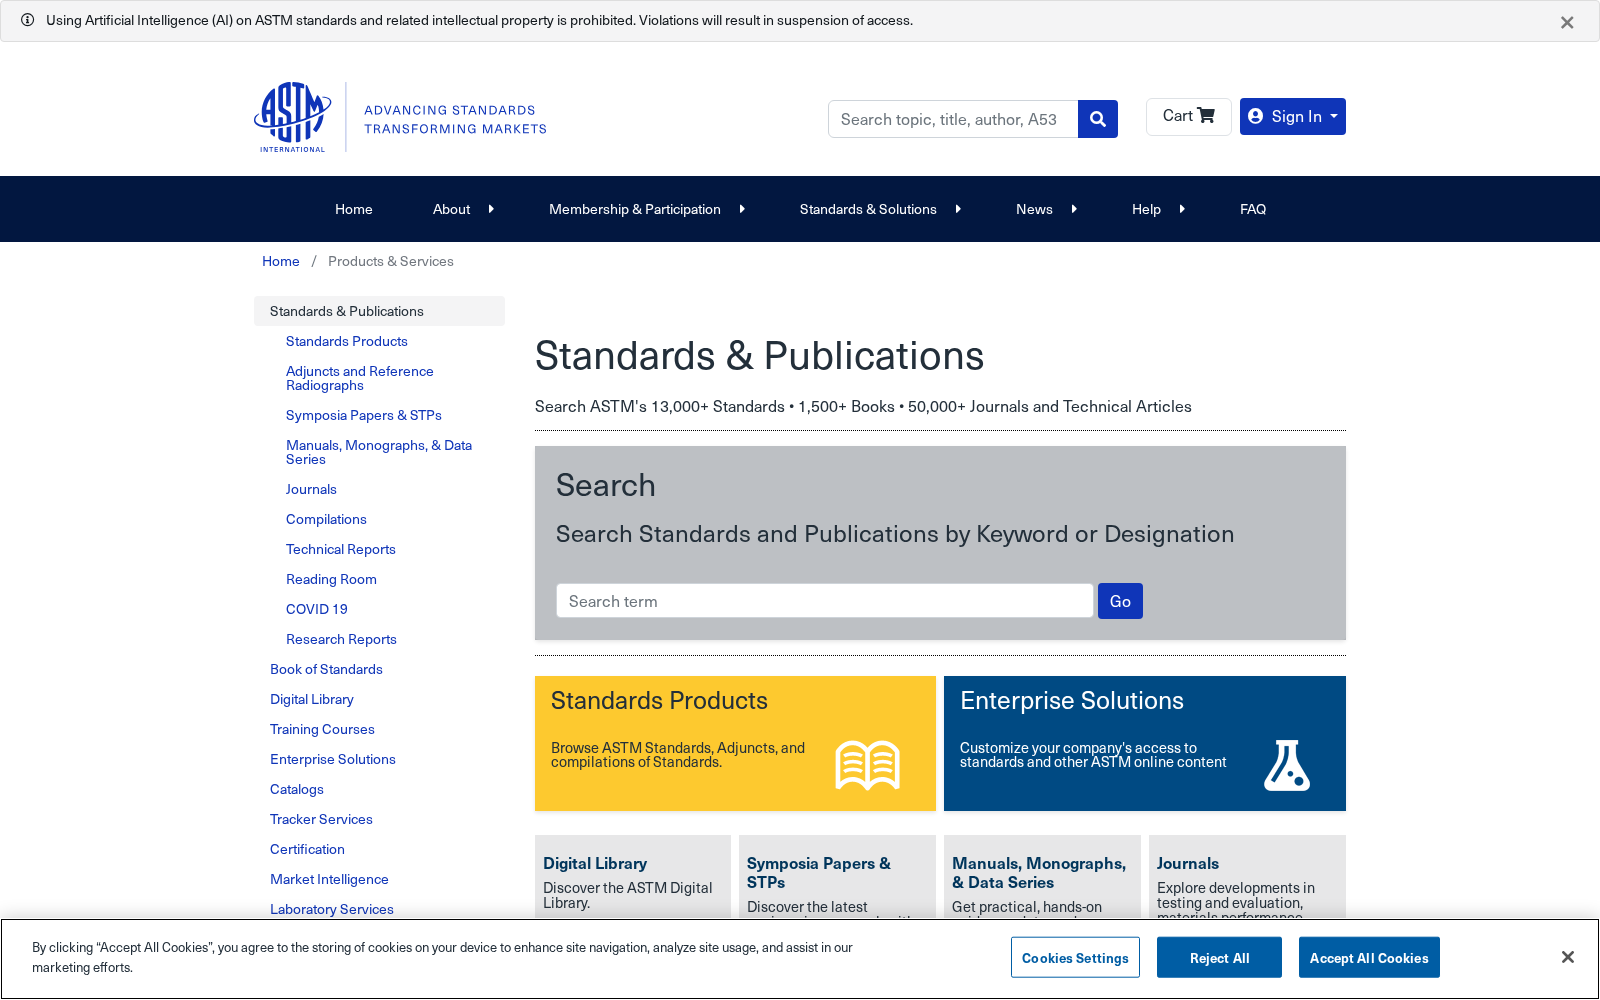1600x1000 pixels.
Task: Open the Sign In dropdown
Action: (1293, 116)
